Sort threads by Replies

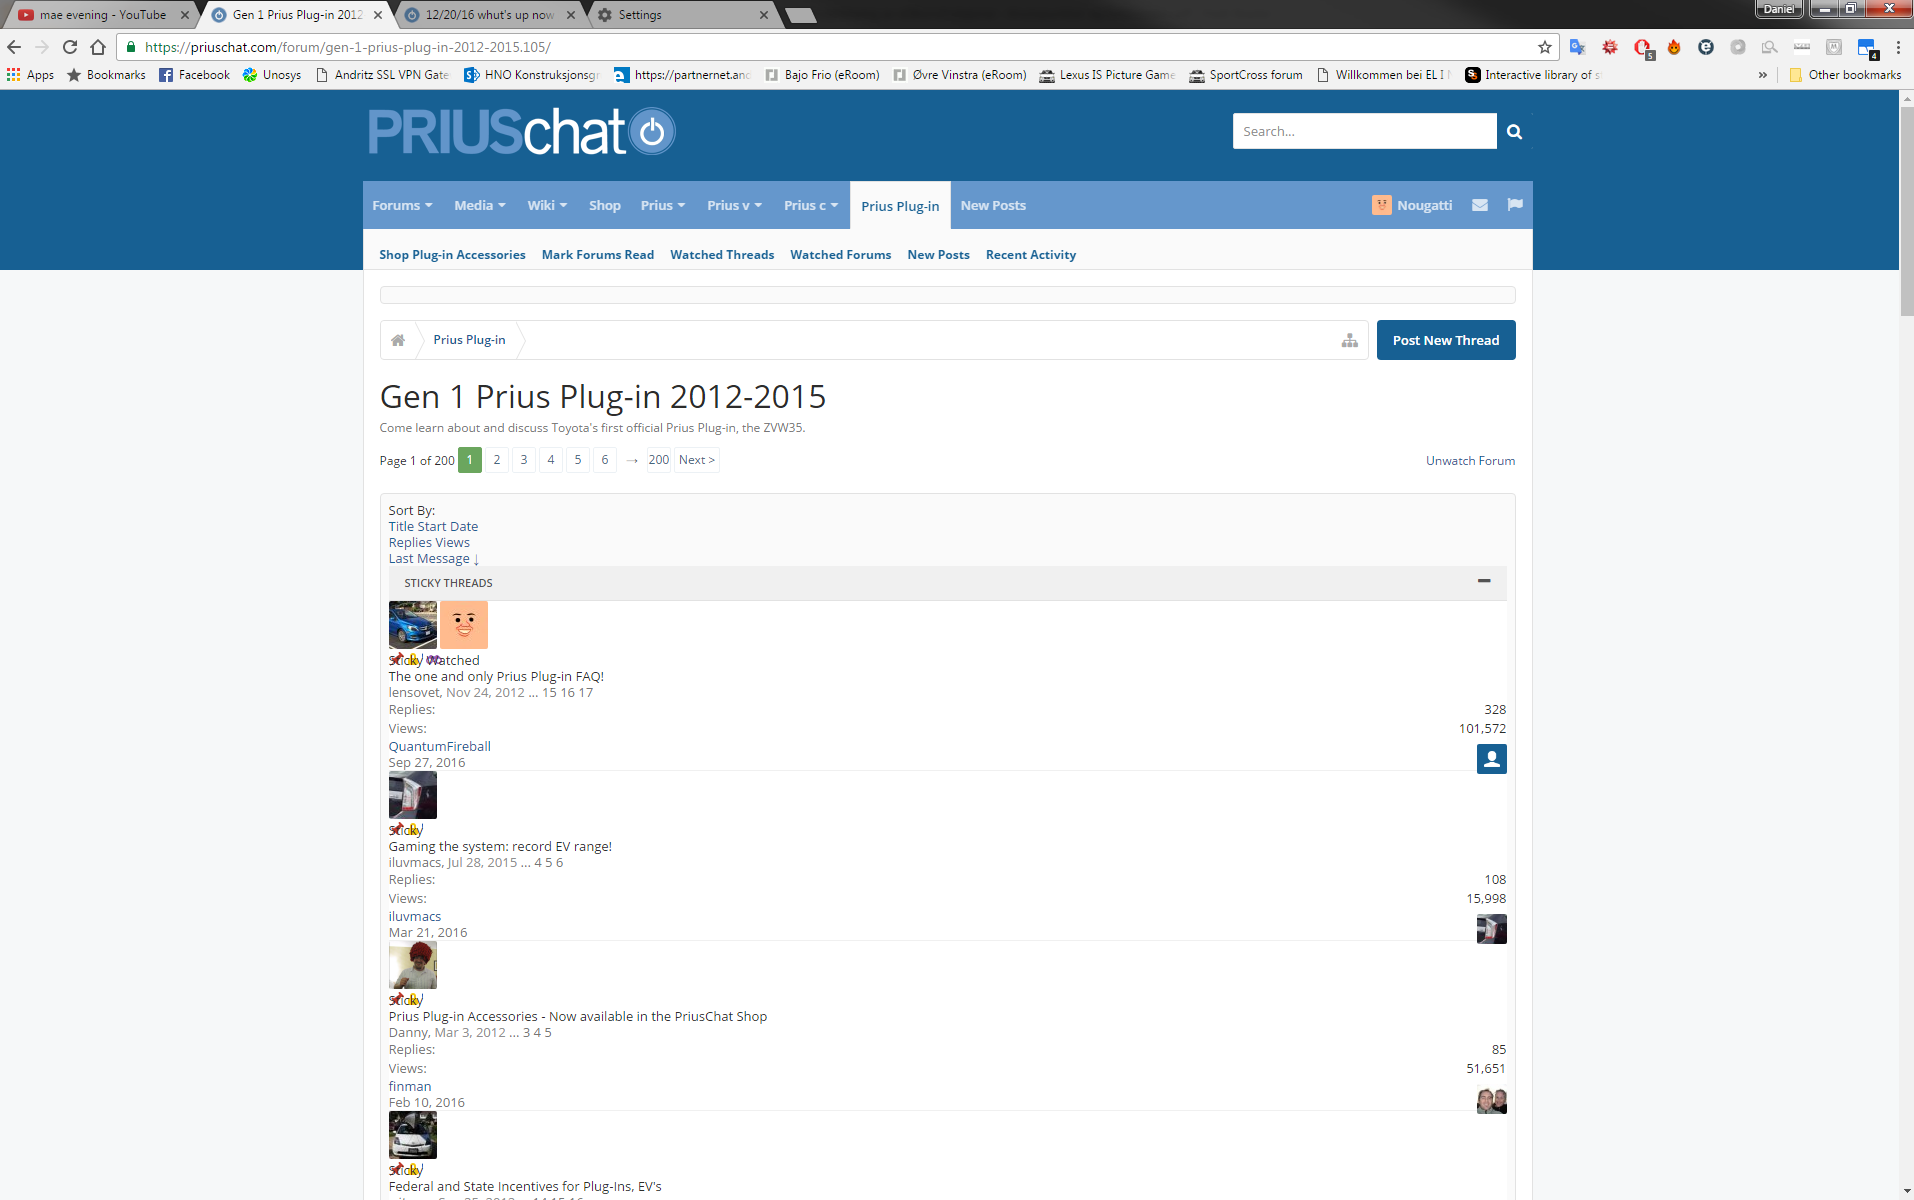point(410,542)
